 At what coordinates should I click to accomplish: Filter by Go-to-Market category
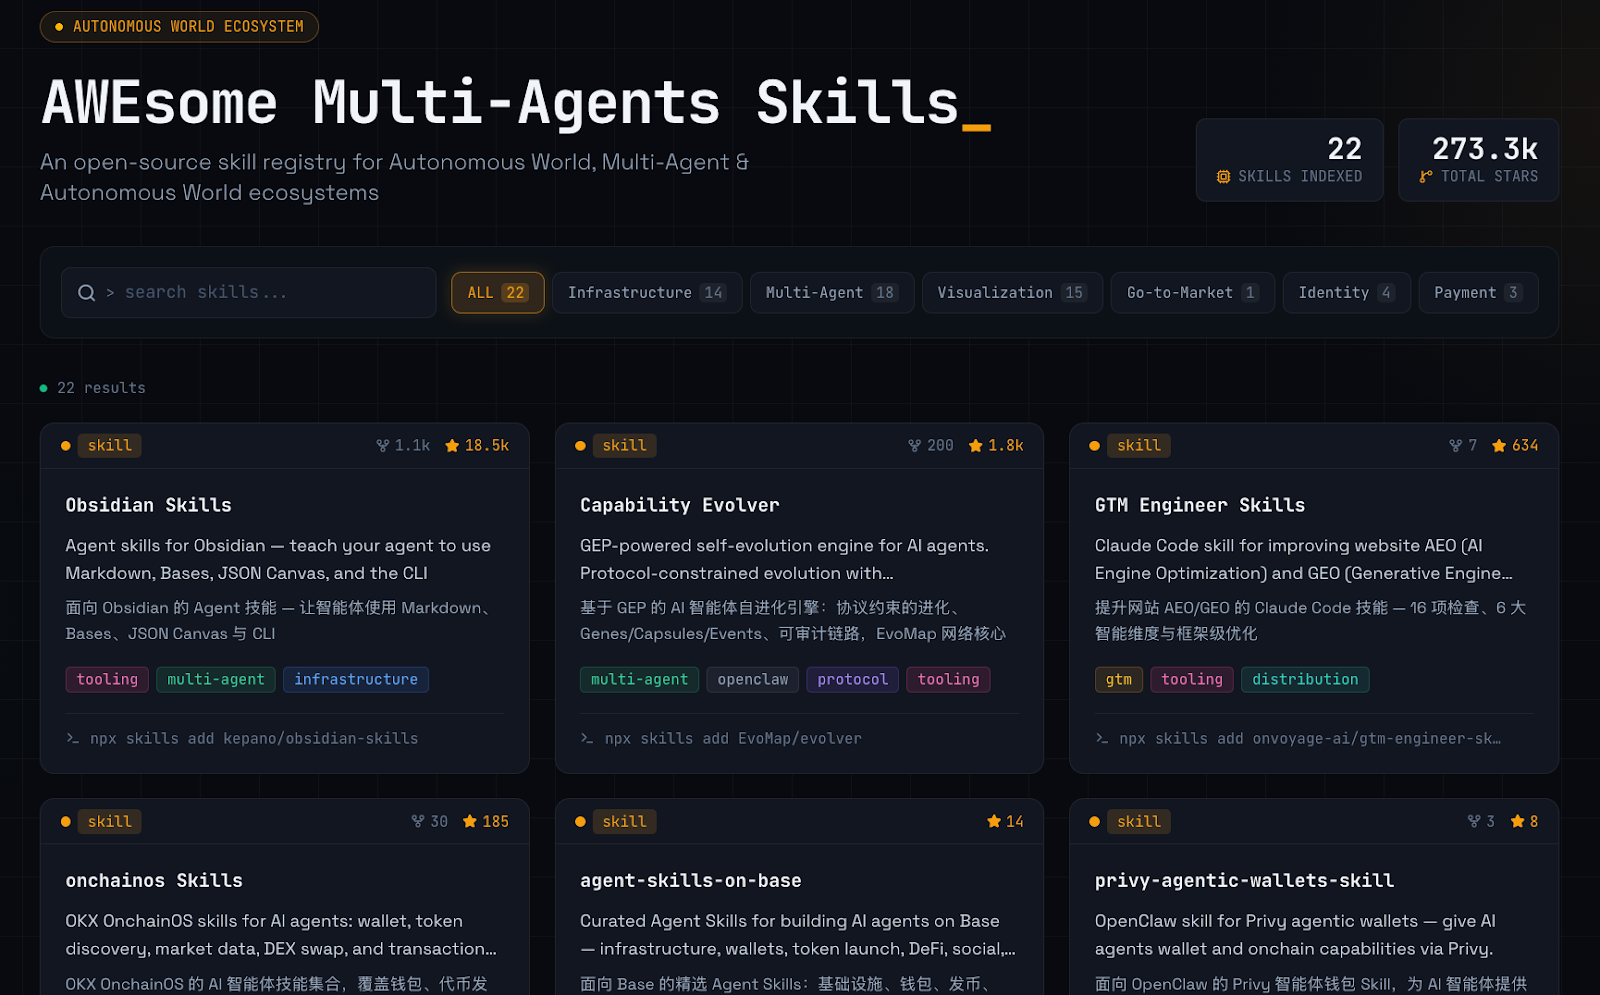click(1193, 293)
